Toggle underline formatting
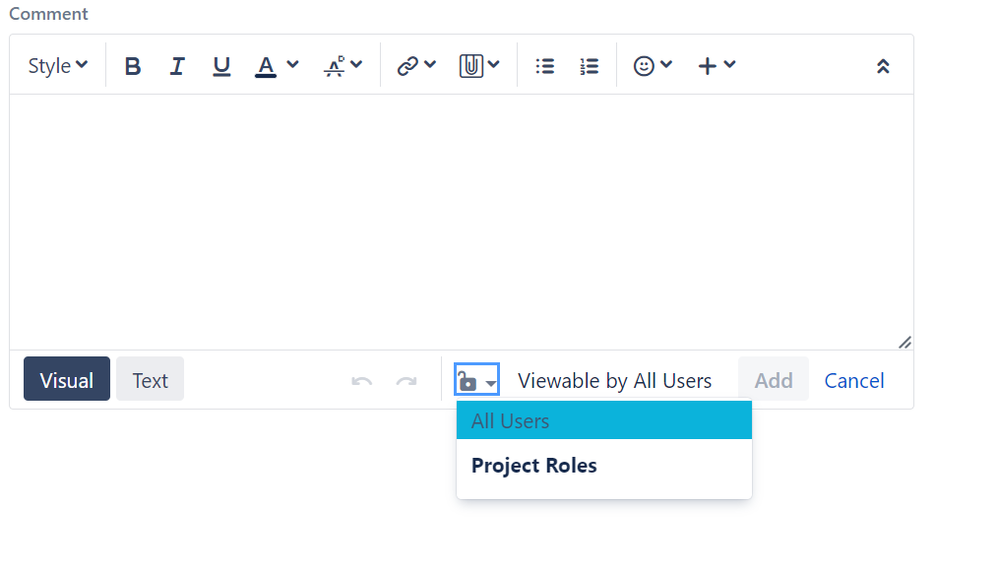 coord(222,65)
